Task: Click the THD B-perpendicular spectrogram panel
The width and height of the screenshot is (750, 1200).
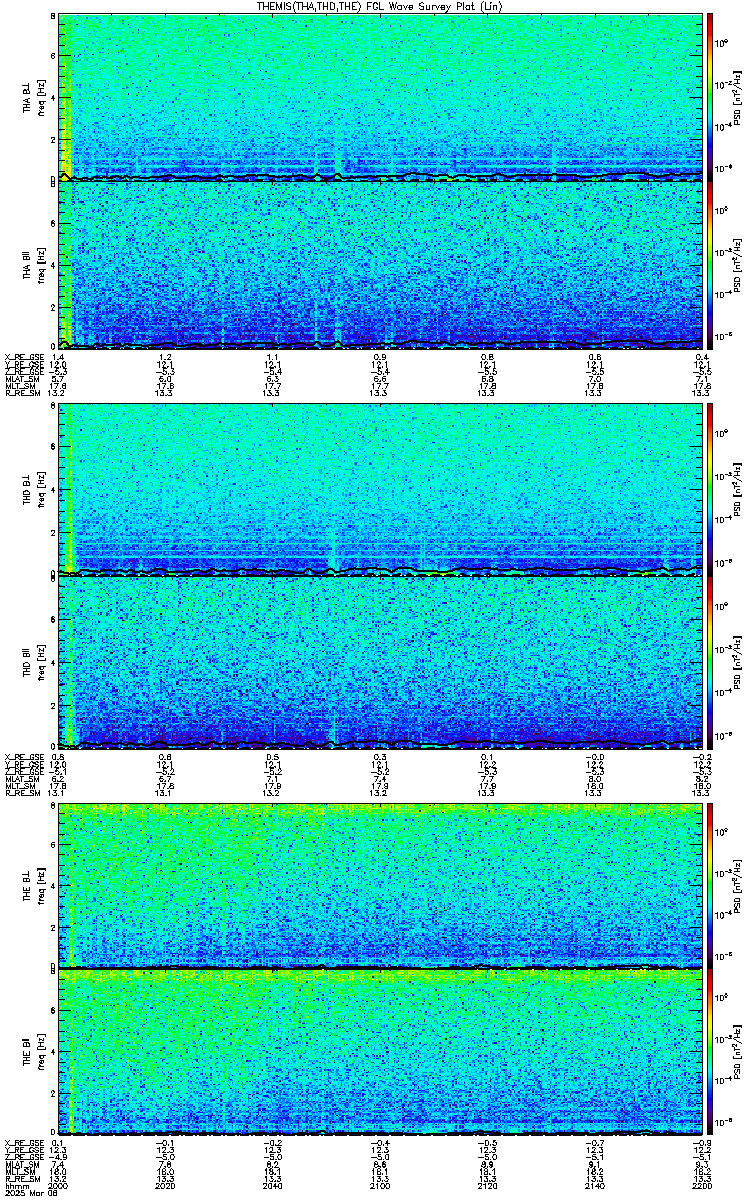Action: pyautogui.click(x=380, y=491)
